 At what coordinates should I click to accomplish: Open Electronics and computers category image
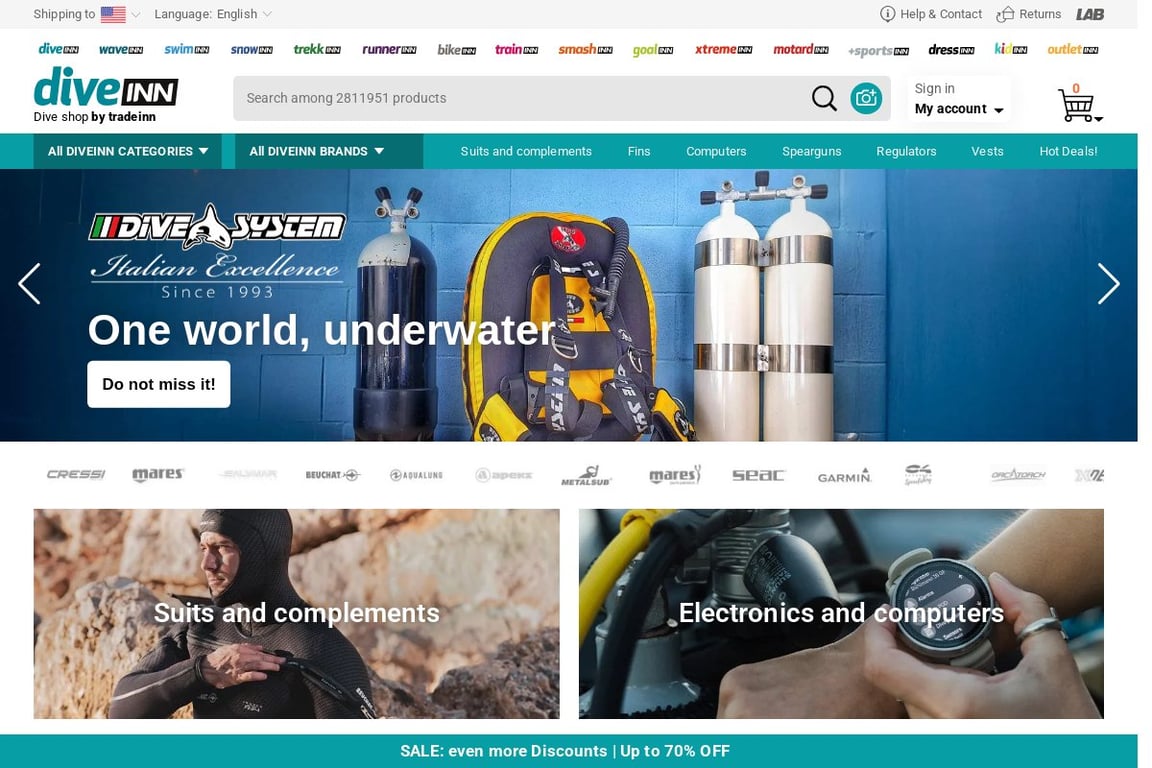point(841,614)
